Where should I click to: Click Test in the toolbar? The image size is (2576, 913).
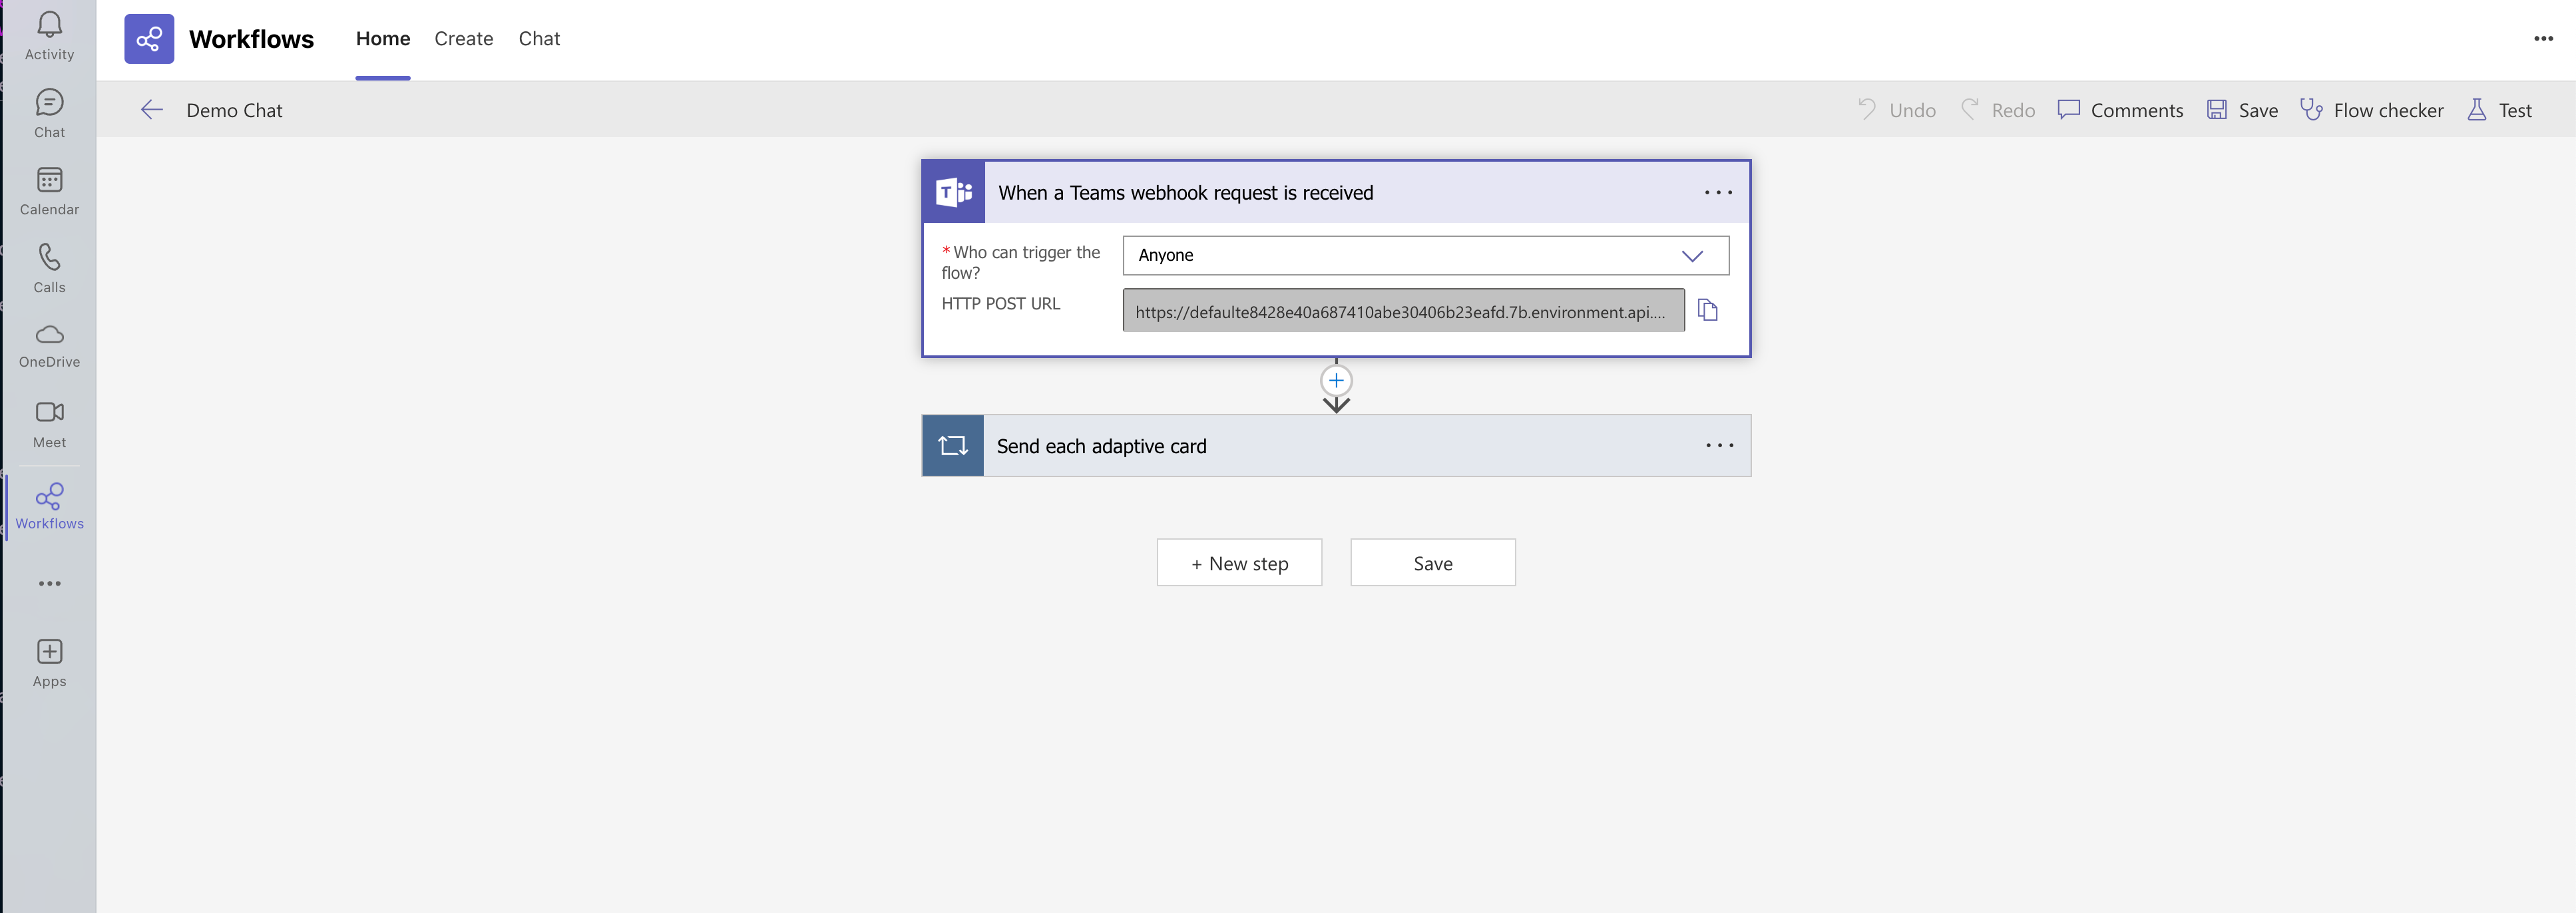pos(2499,110)
